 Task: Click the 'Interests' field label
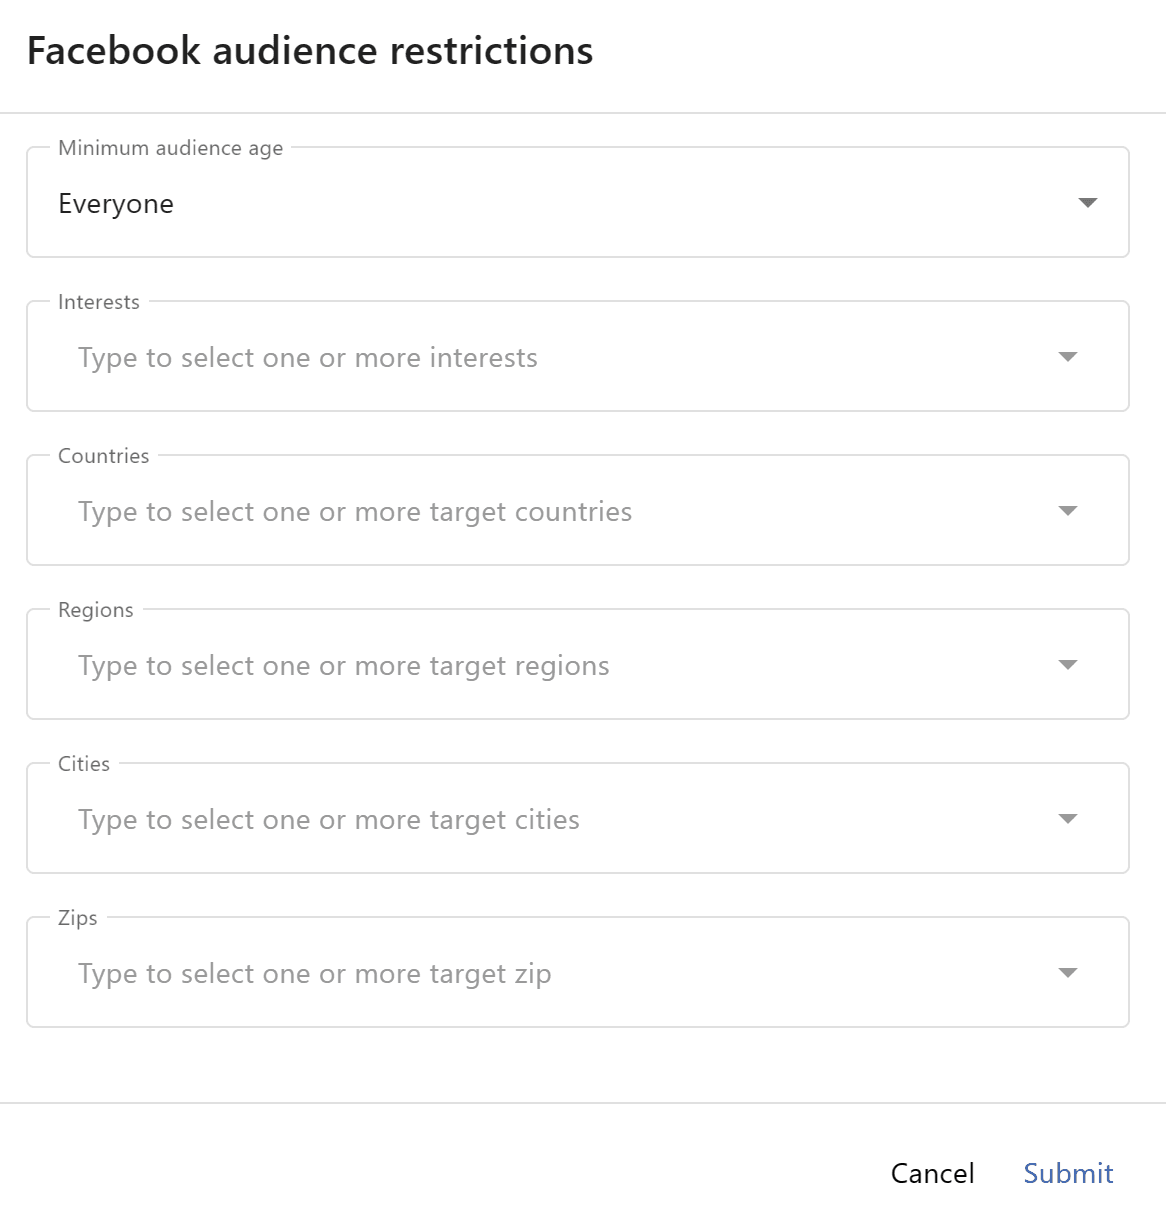(99, 302)
